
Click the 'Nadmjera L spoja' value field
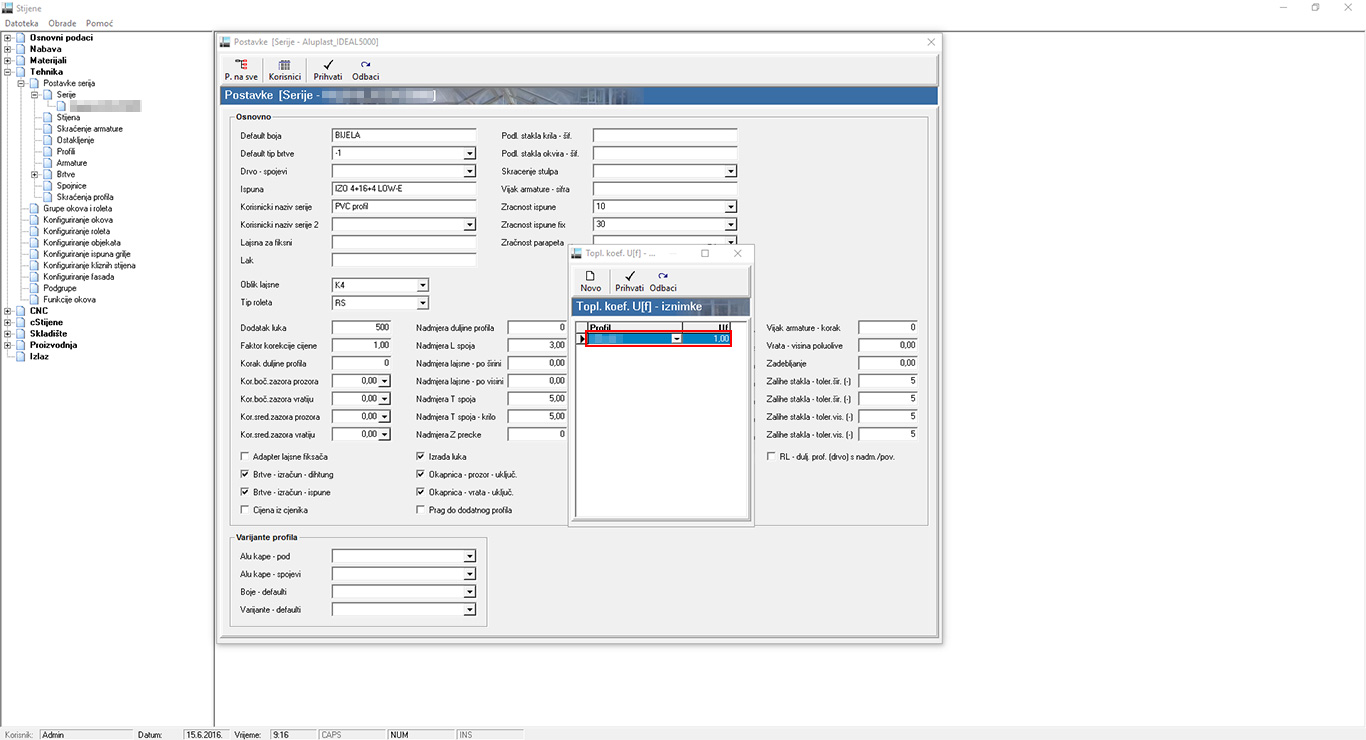point(537,345)
